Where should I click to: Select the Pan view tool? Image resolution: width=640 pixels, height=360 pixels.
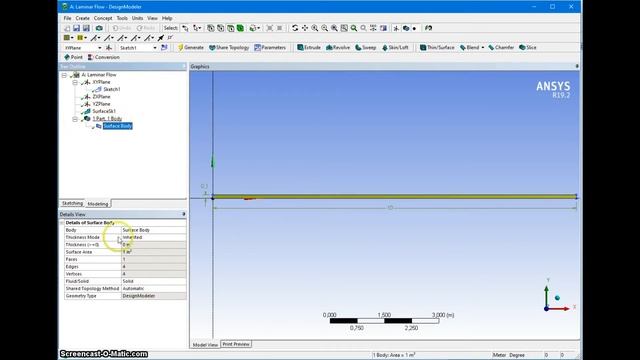tap(305, 28)
